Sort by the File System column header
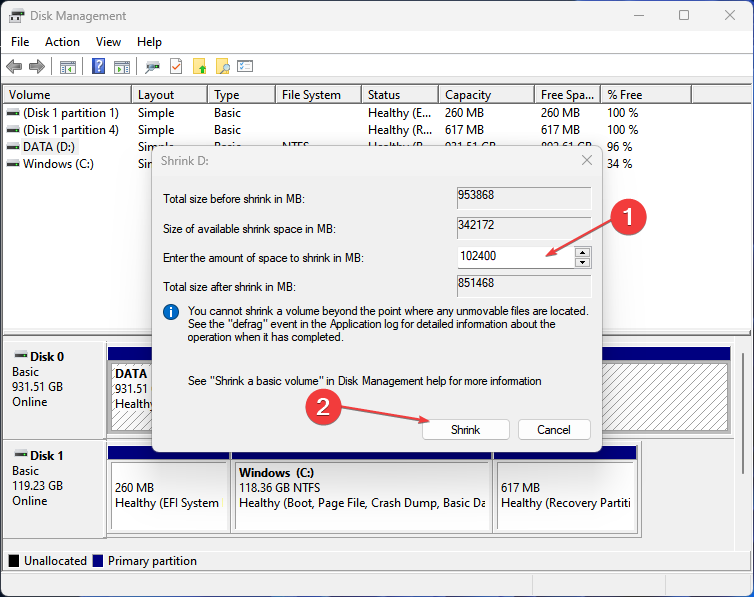Viewport: 754px width, 597px height. pyautogui.click(x=318, y=95)
